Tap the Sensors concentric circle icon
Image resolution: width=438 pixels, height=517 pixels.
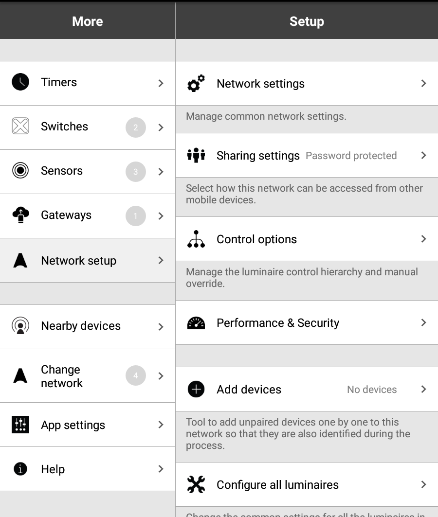click(20, 170)
